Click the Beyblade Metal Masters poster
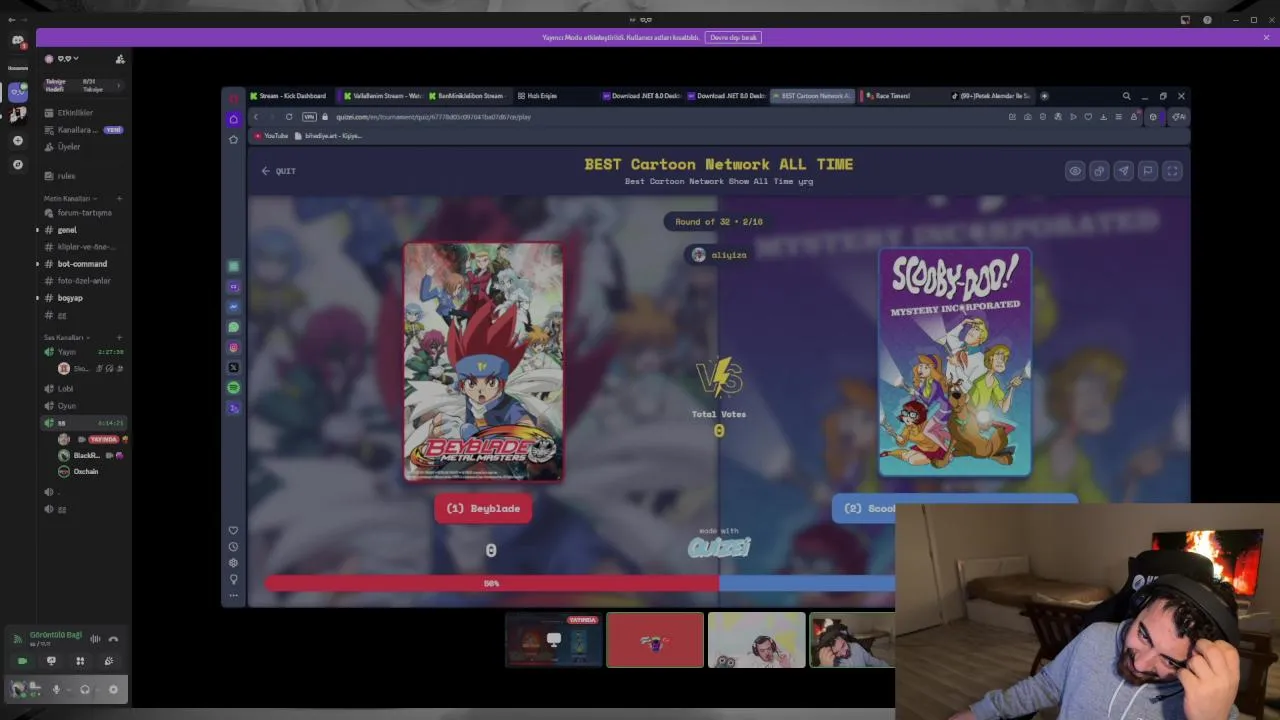The width and height of the screenshot is (1280, 720). tap(483, 362)
